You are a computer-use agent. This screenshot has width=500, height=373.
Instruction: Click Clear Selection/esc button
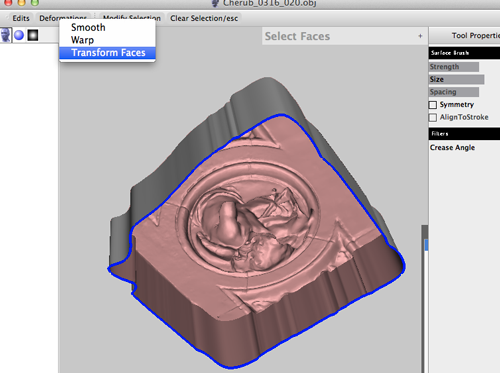[x=204, y=18]
